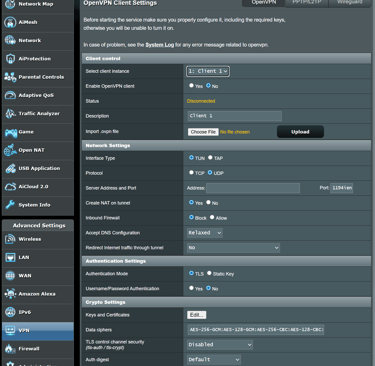Set Inbound Firewall to Block

click(191, 217)
